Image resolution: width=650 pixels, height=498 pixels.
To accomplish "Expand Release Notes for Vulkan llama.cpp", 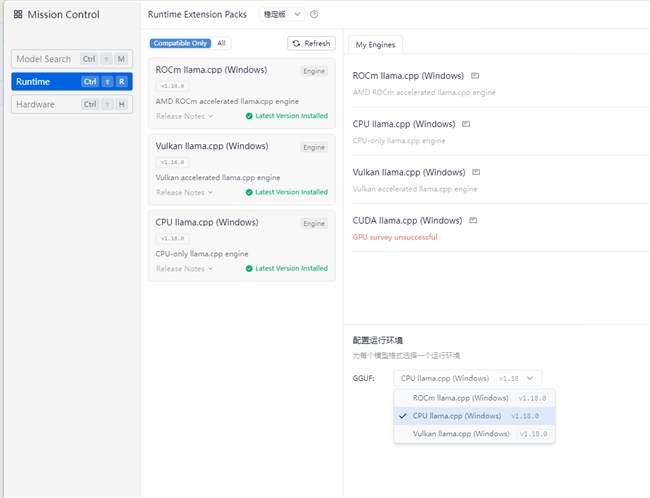I will [184, 192].
